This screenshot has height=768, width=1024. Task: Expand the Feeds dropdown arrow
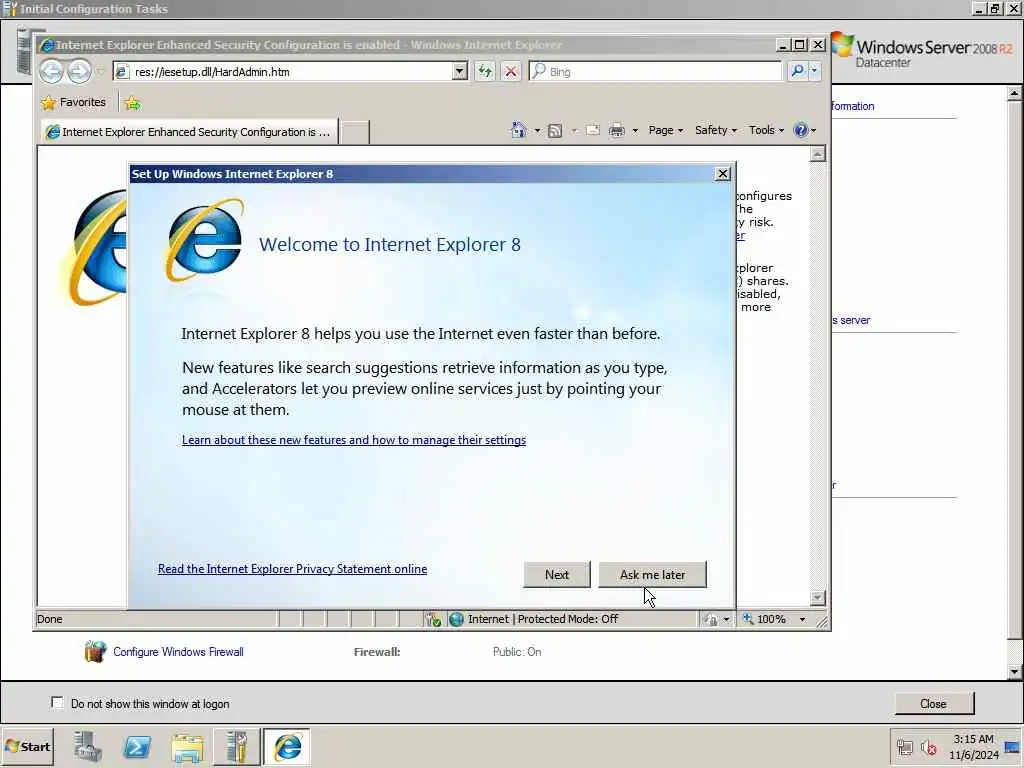click(574, 131)
